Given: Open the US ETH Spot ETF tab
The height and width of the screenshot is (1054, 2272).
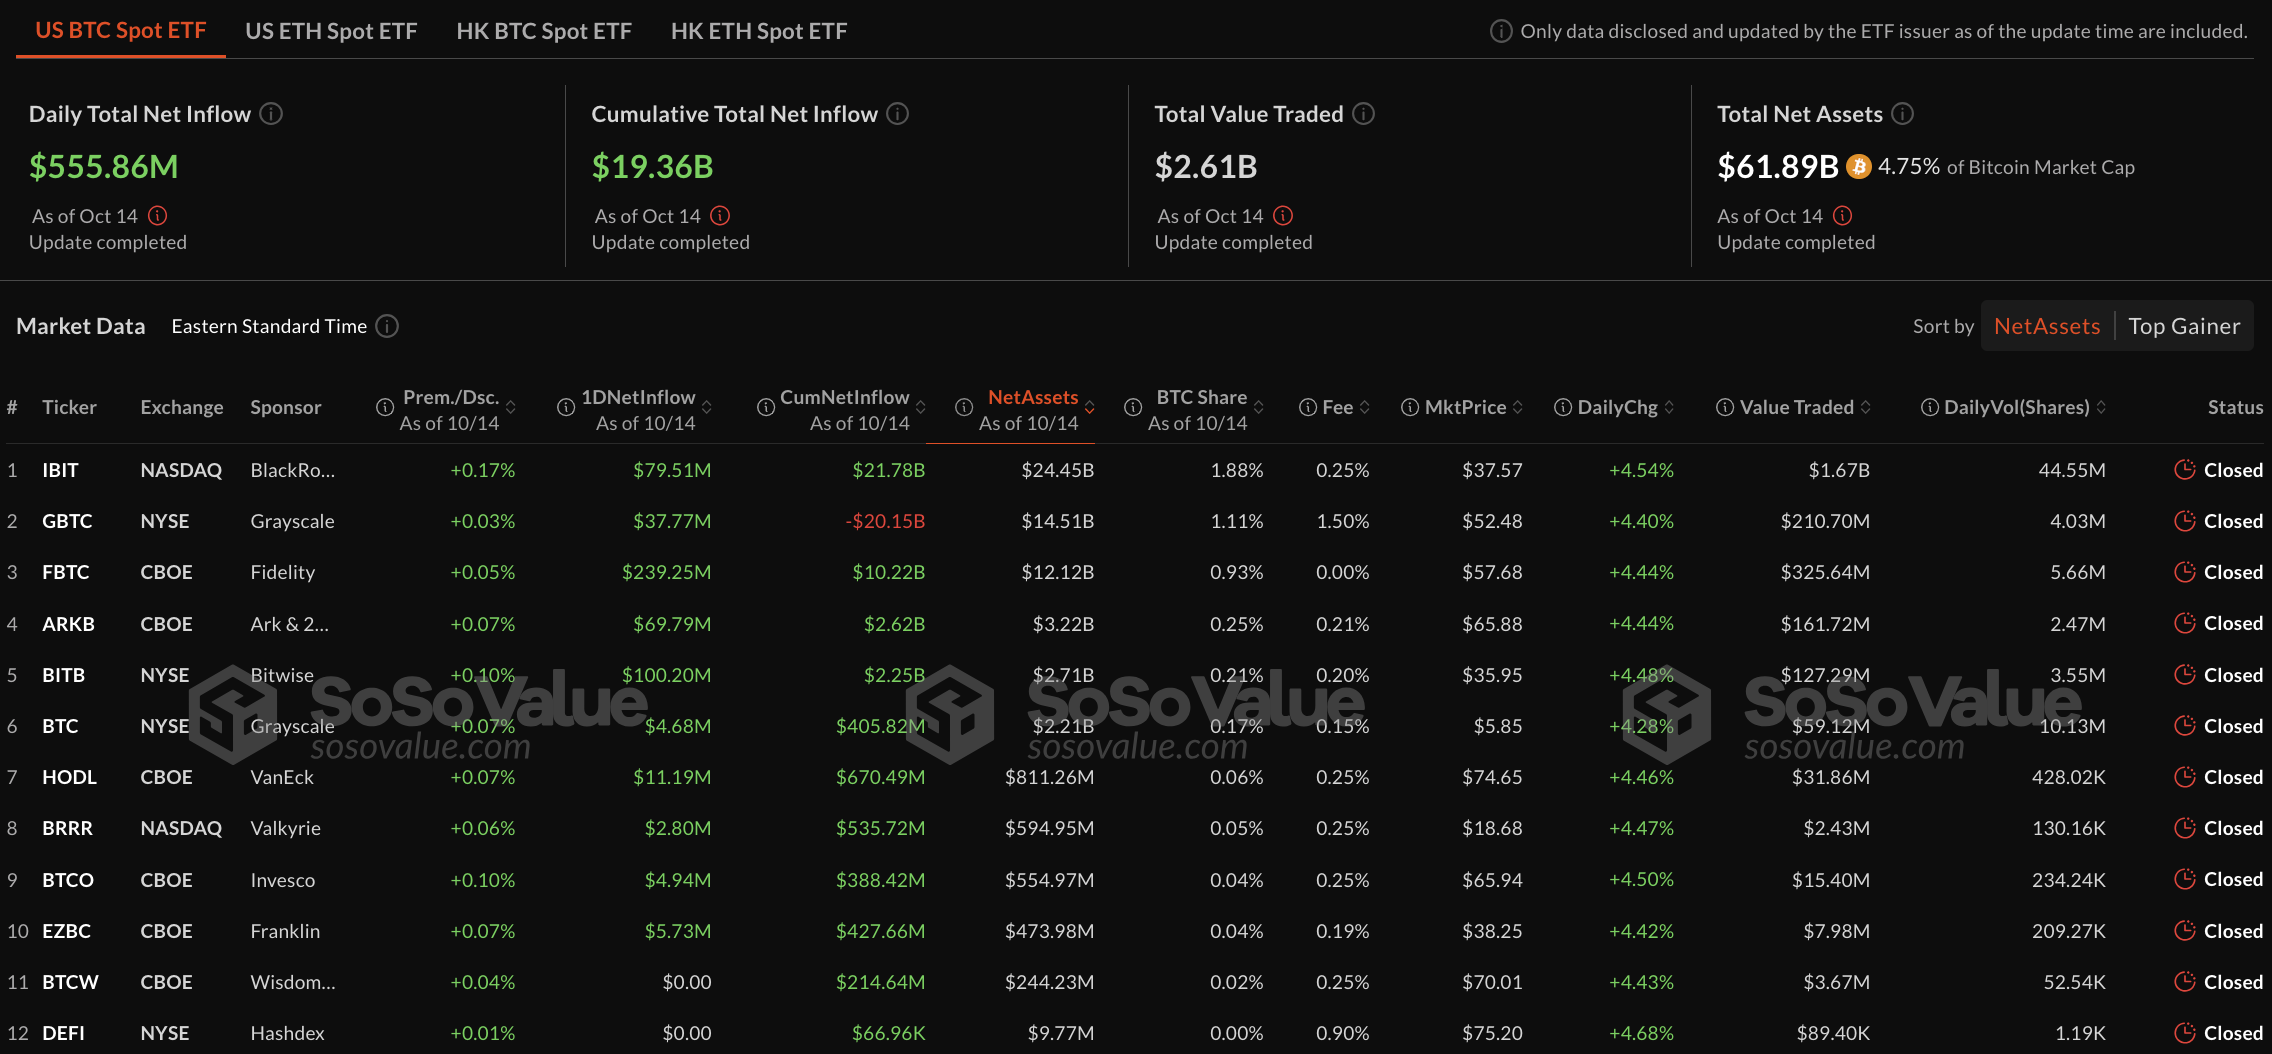Looking at the screenshot, I should pos(331,31).
